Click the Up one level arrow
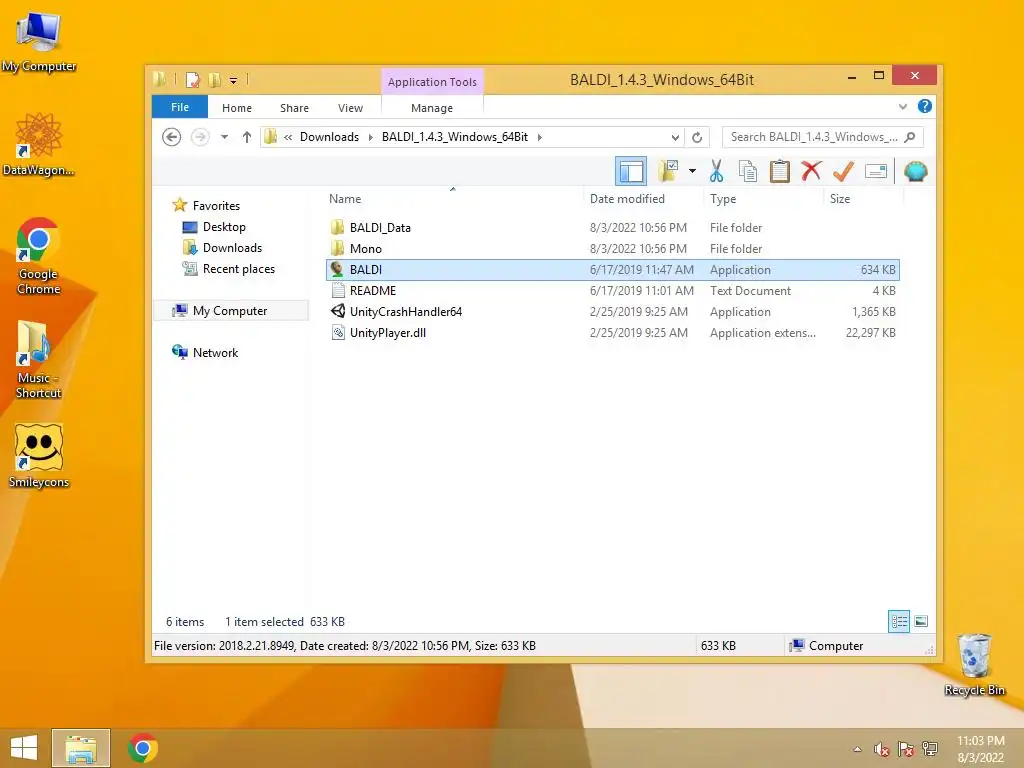Image resolution: width=1024 pixels, height=768 pixels. coord(246,137)
